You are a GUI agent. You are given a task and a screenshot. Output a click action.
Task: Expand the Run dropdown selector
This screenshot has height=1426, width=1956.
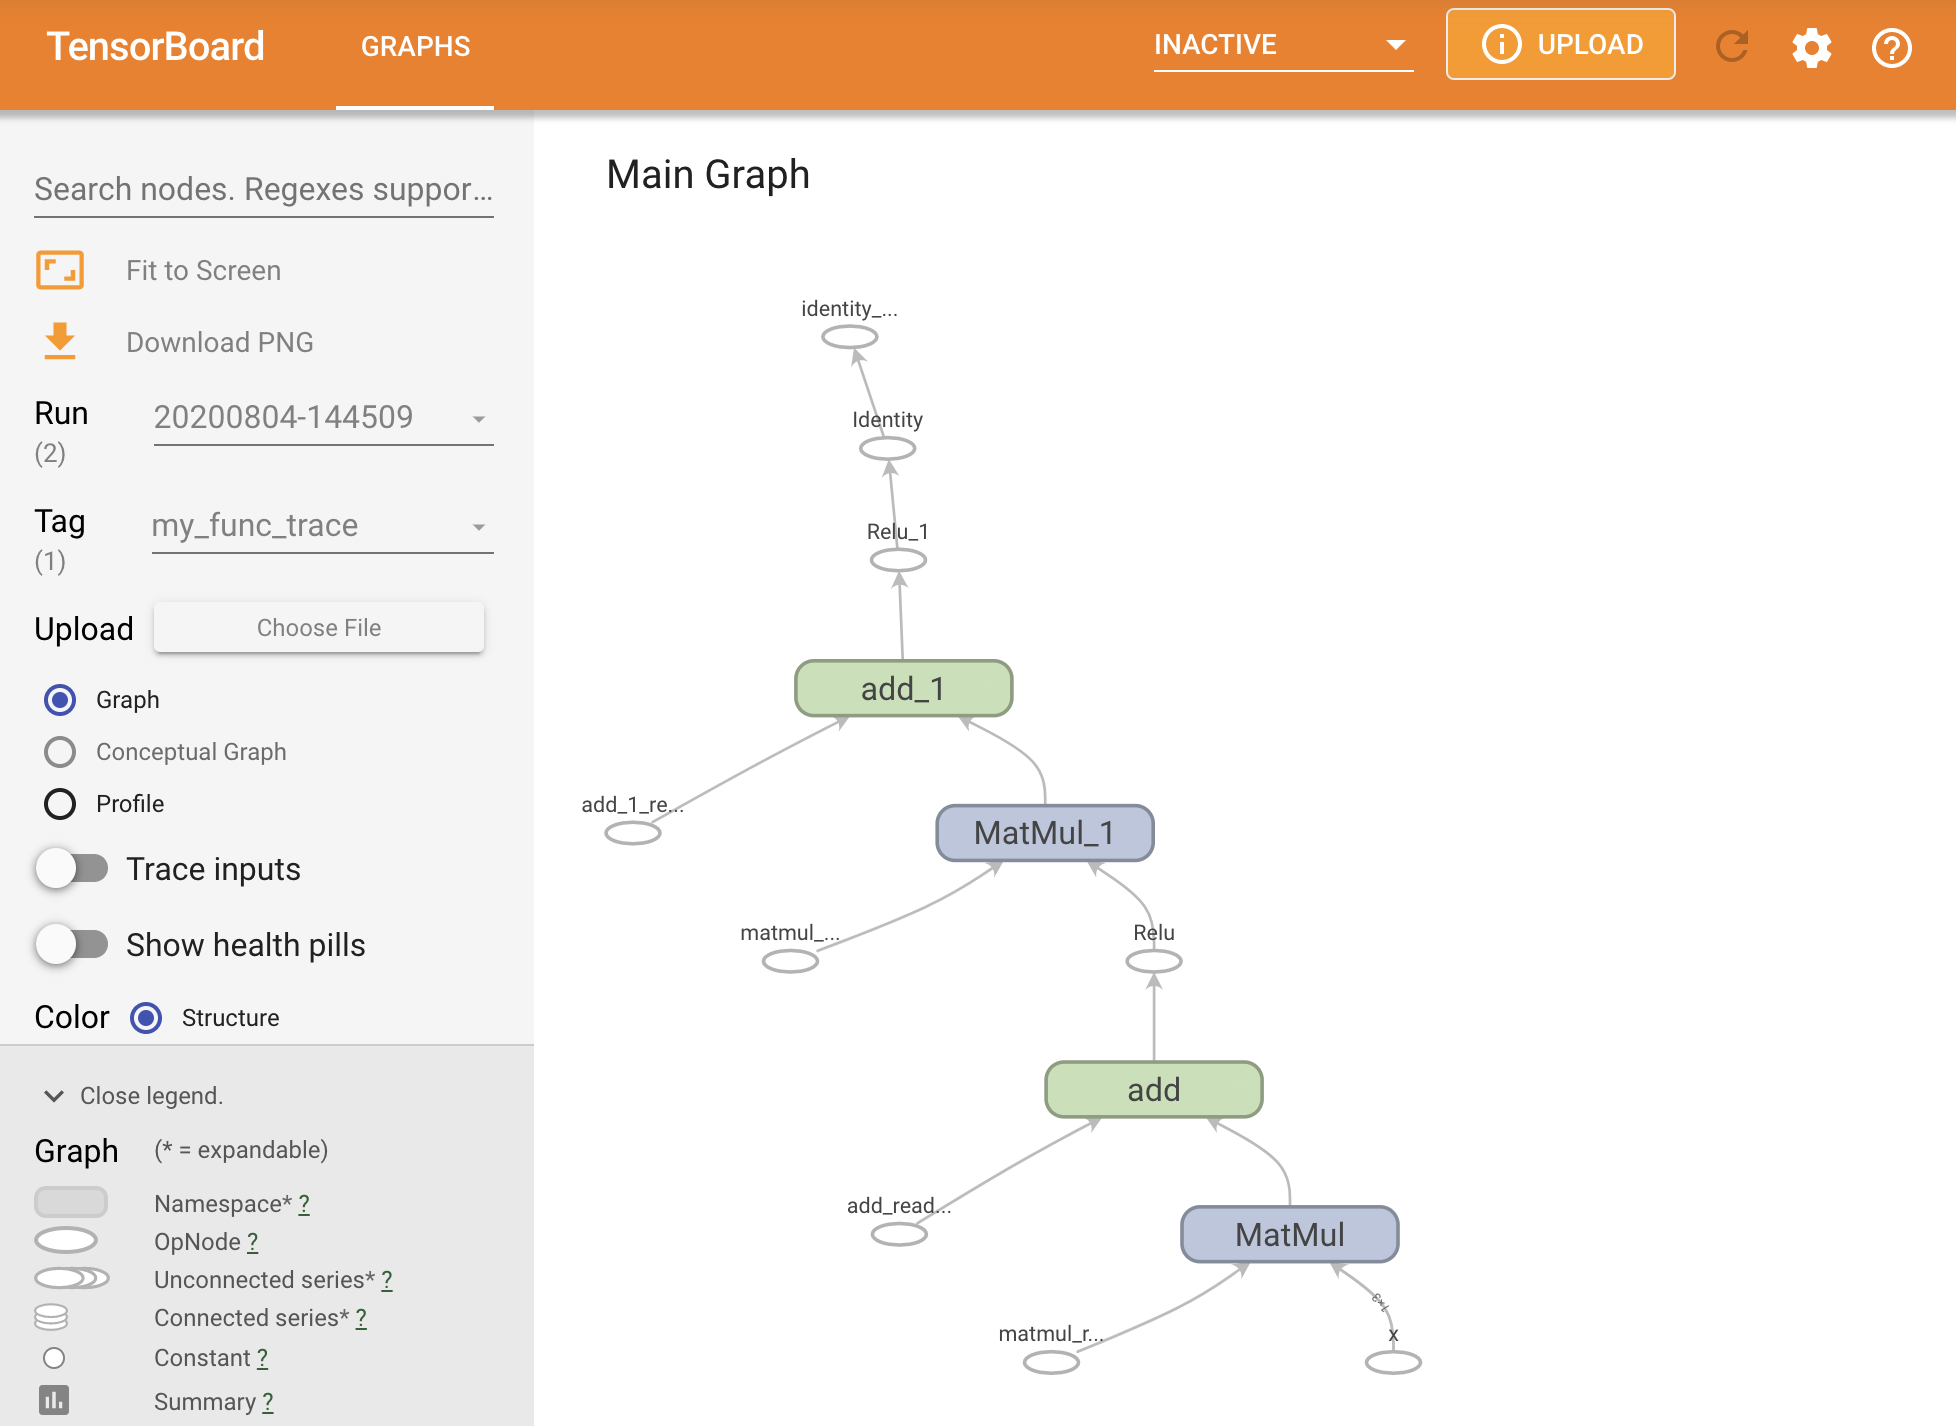coord(478,418)
